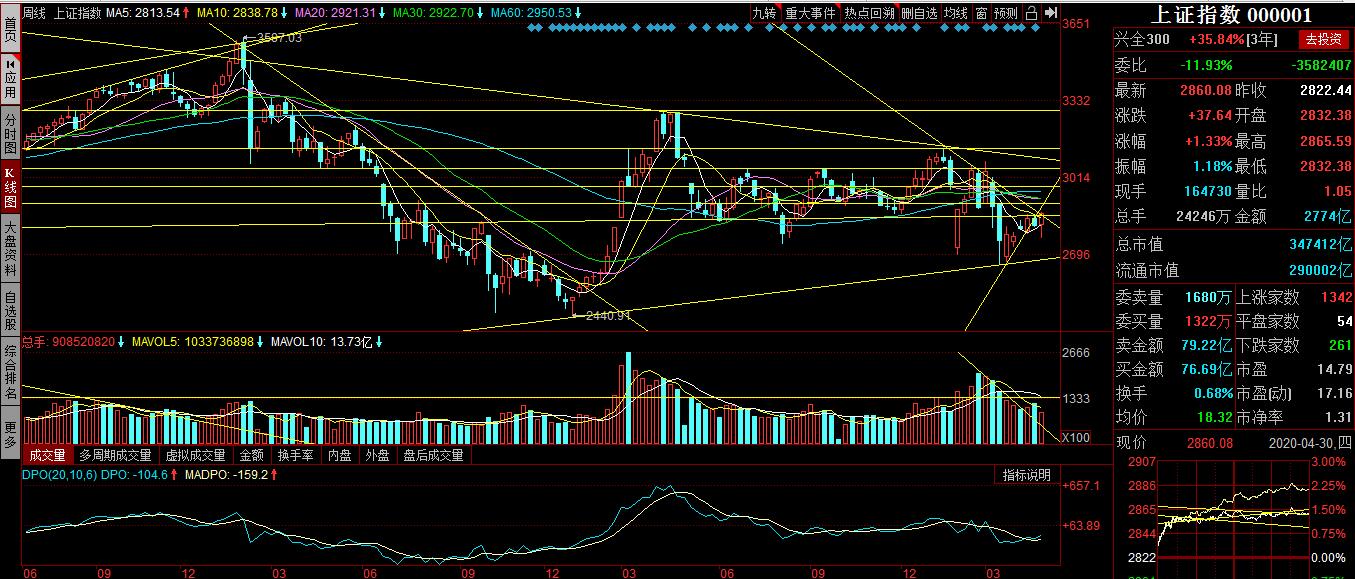Click the MAVOL10: 13.73亿 label

pos(322,342)
